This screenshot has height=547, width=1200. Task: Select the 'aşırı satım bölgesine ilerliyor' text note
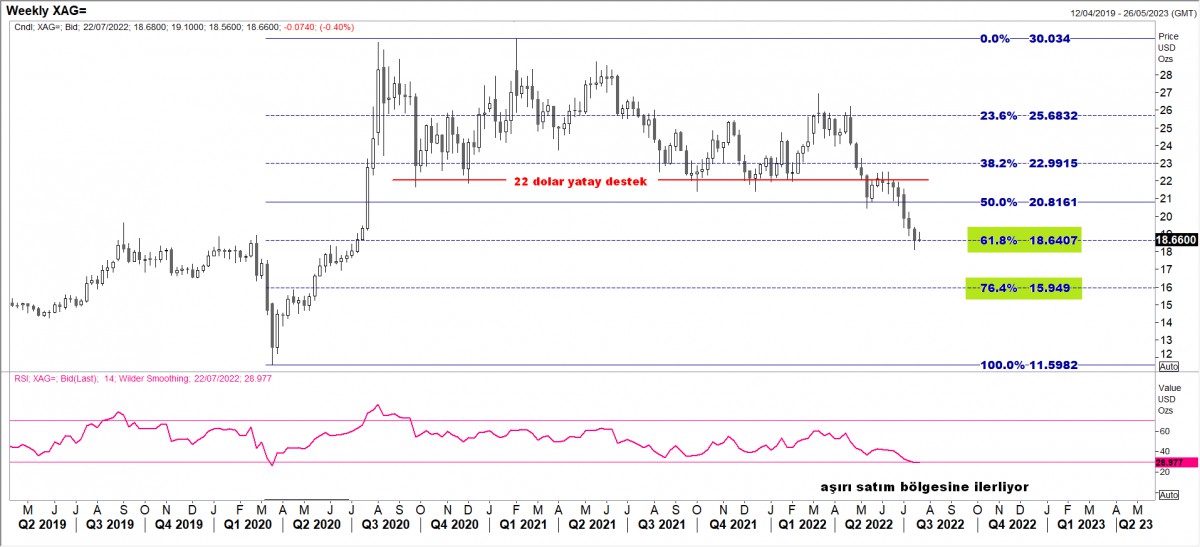(924, 486)
